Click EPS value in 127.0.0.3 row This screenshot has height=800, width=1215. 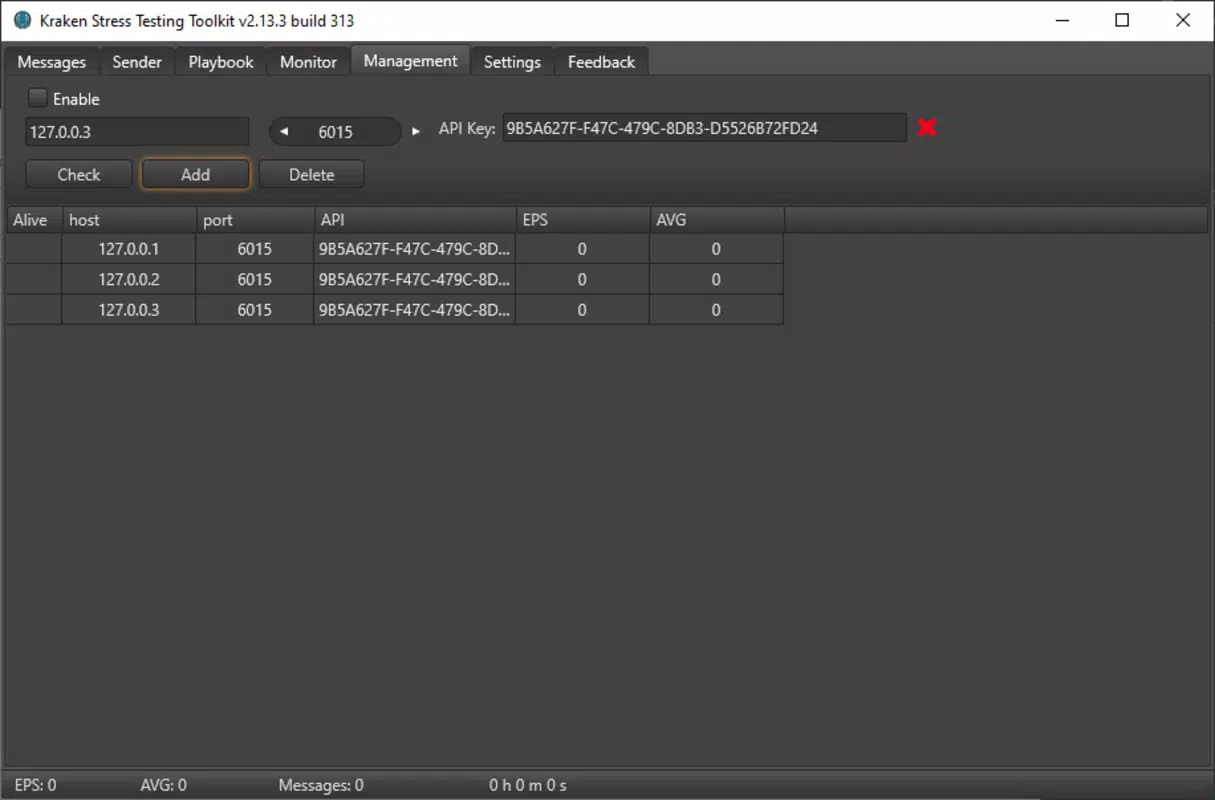point(582,310)
